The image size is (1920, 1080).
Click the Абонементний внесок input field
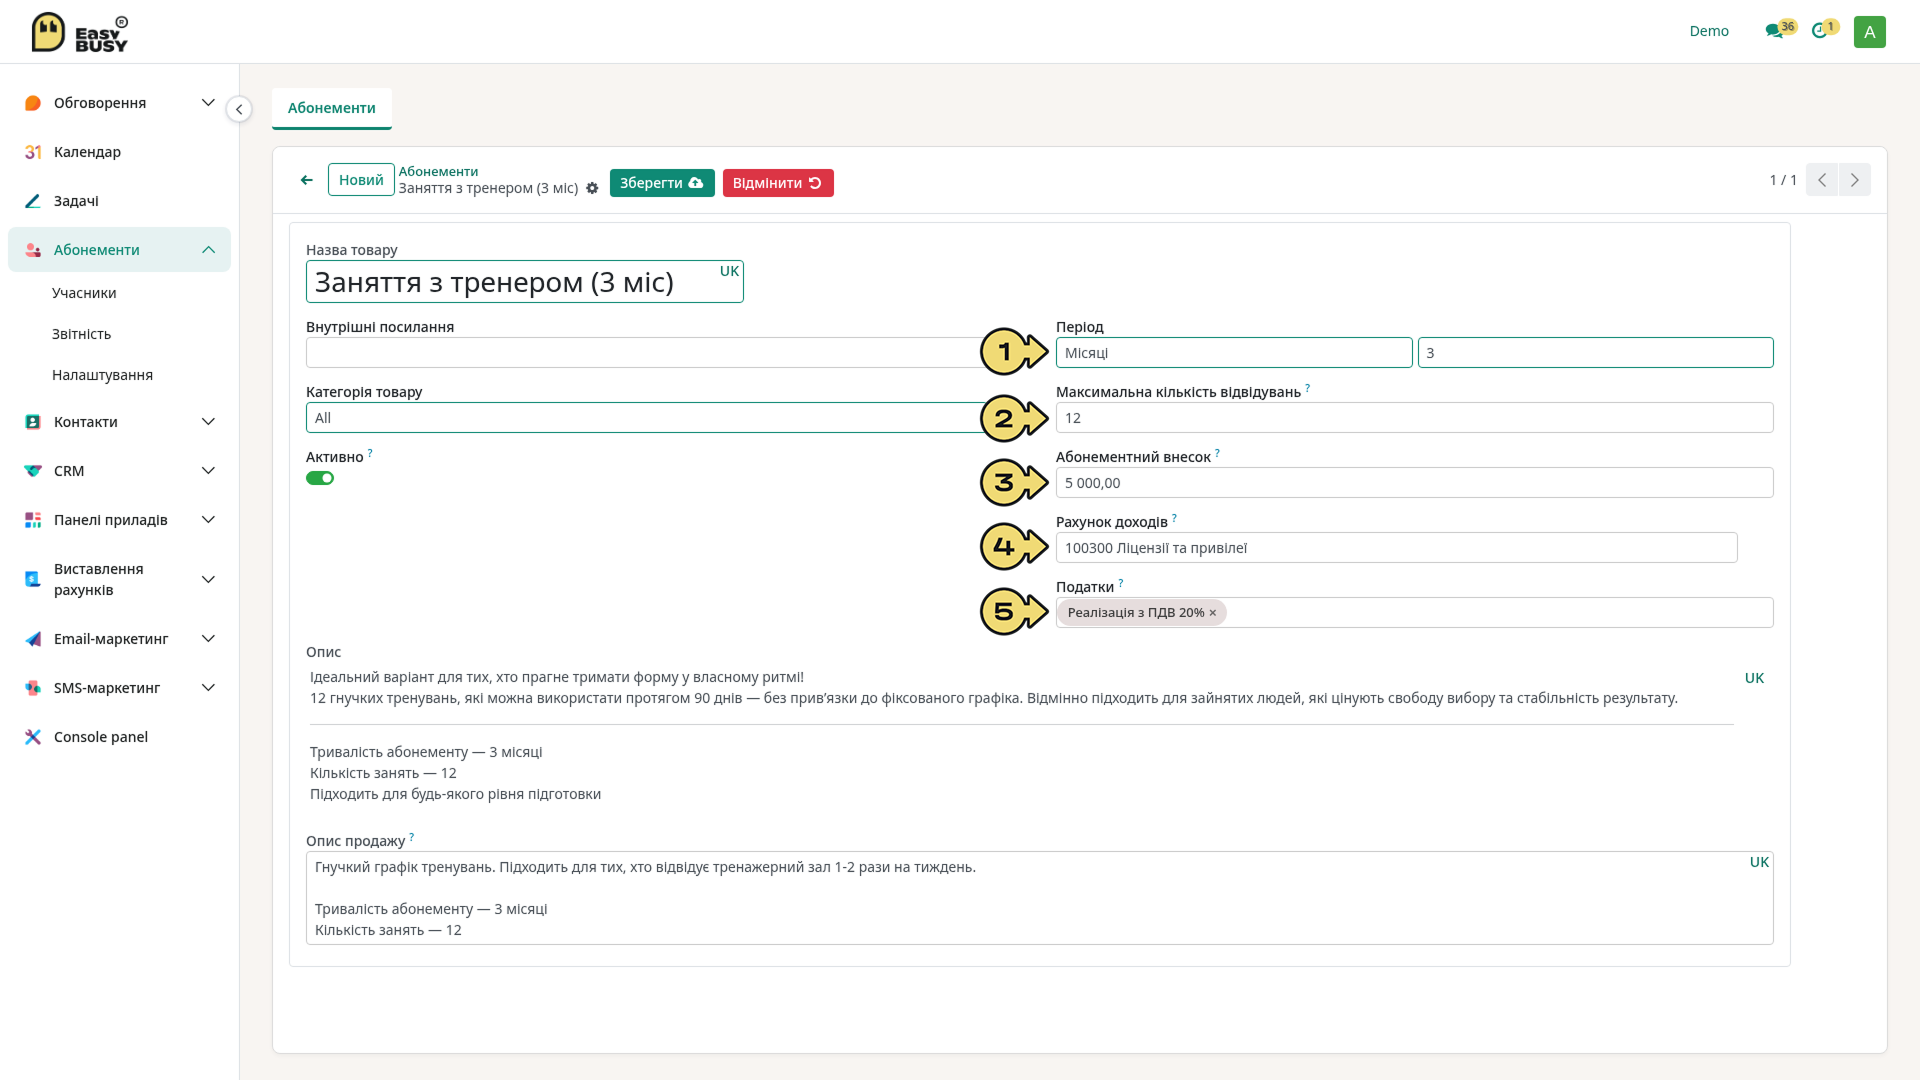(x=1414, y=483)
